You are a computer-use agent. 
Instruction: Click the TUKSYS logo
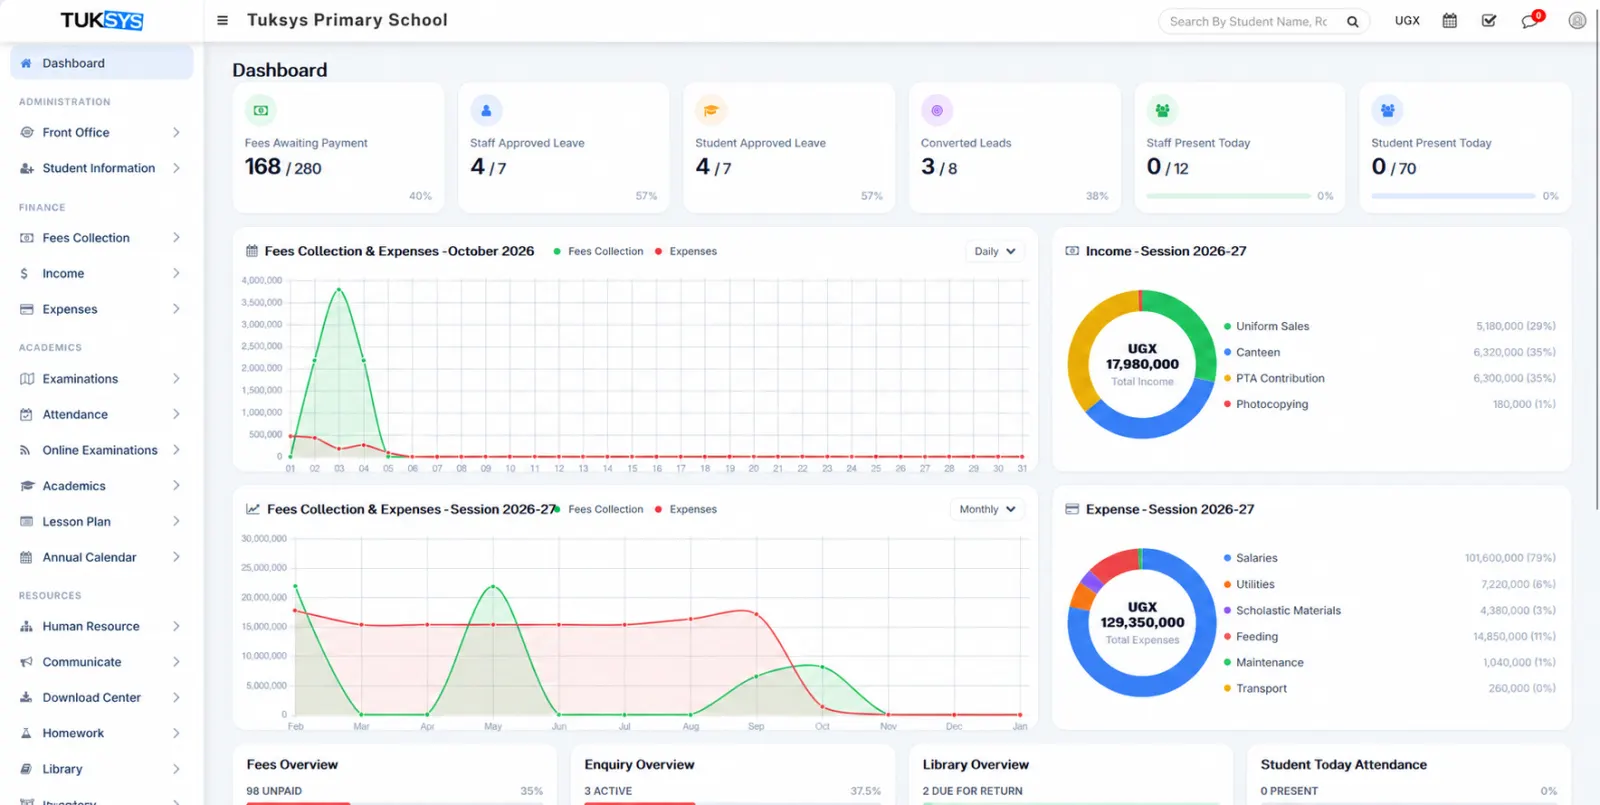(102, 20)
